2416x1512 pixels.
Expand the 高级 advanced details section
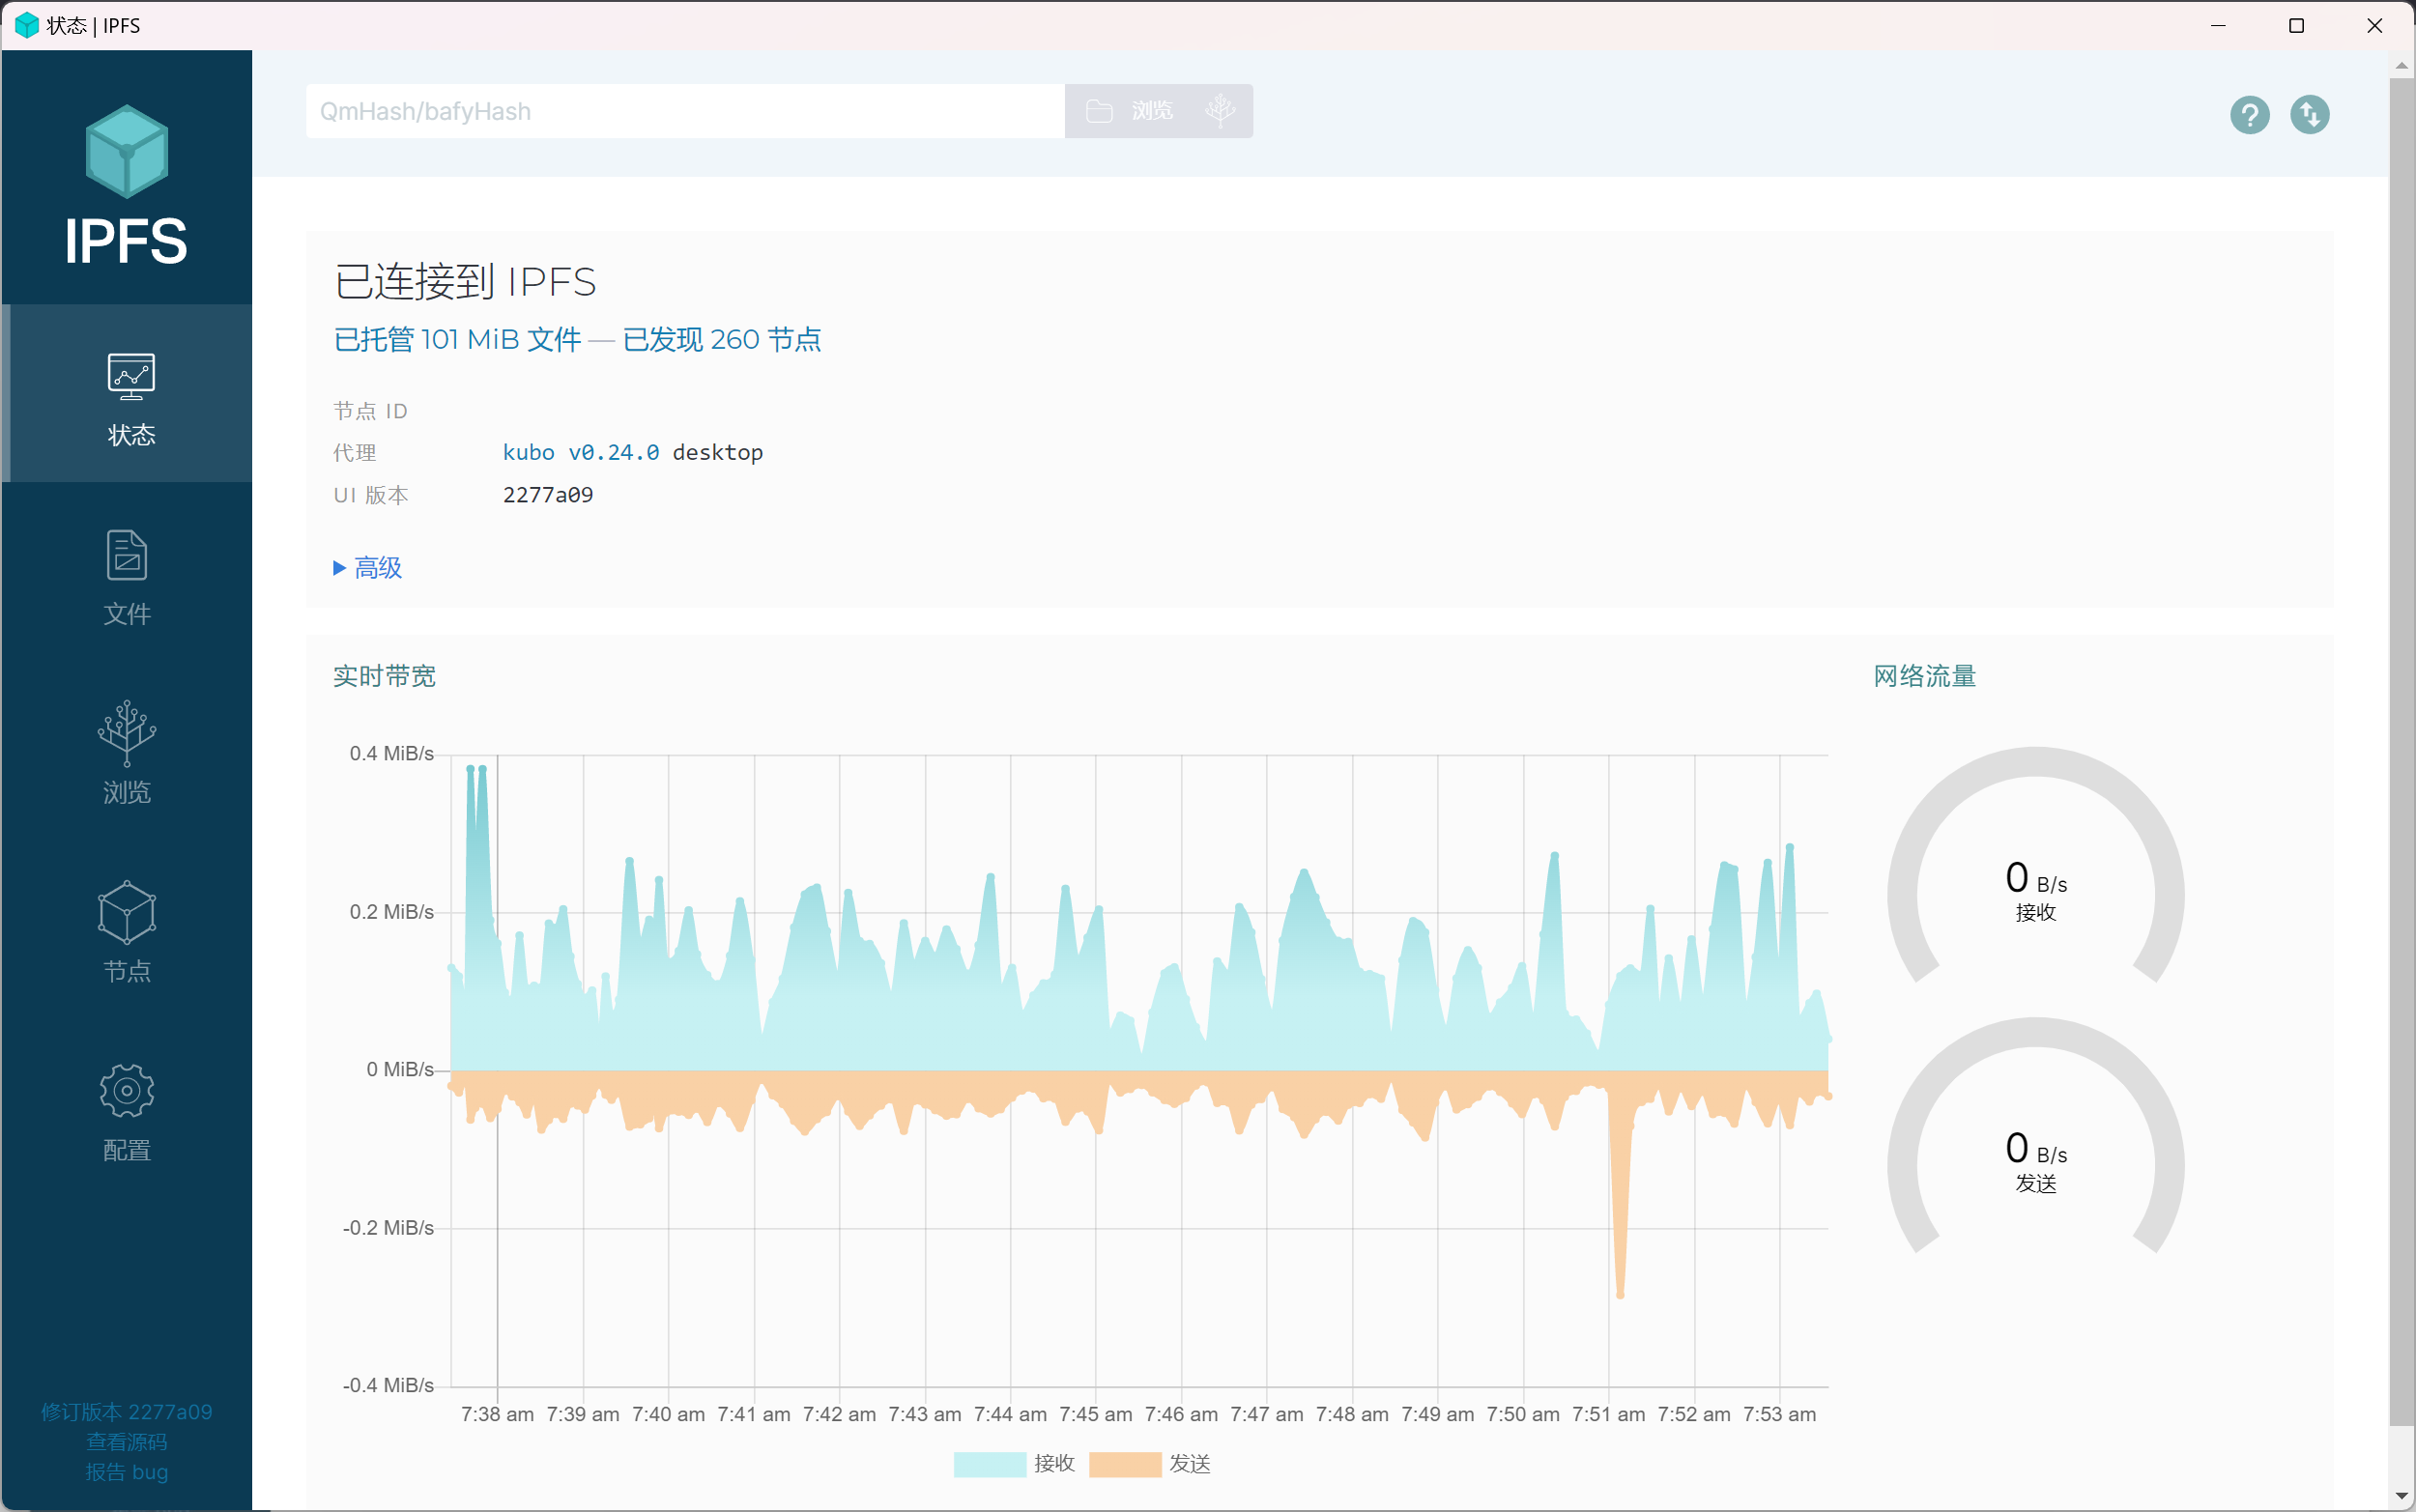point(368,568)
